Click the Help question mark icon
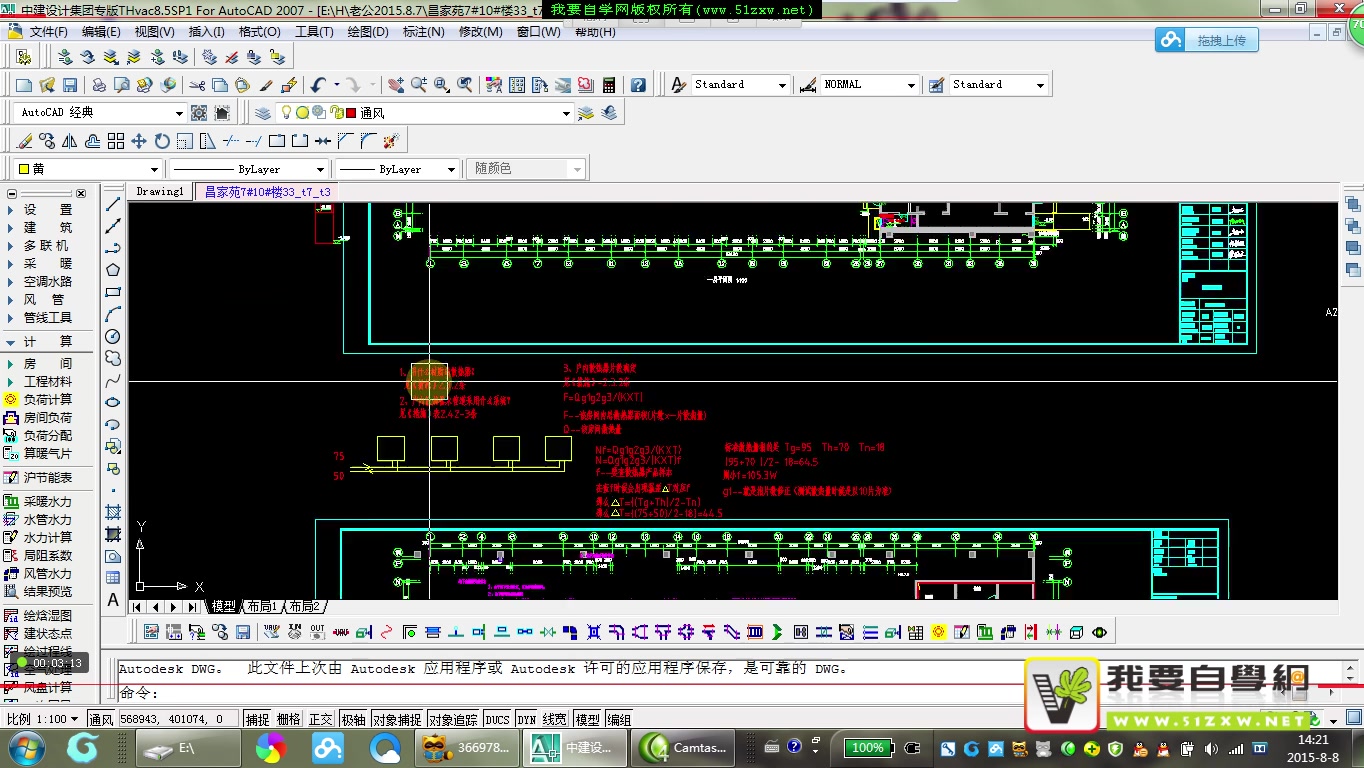The width and height of the screenshot is (1364, 768). pyautogui.click(x=638, y=85)
